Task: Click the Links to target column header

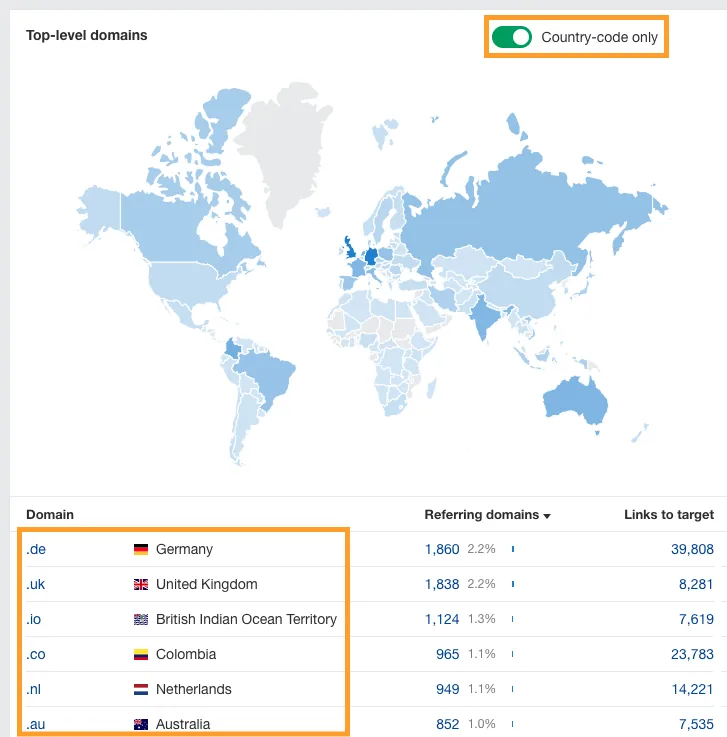Action: click(x=669, y=515)
